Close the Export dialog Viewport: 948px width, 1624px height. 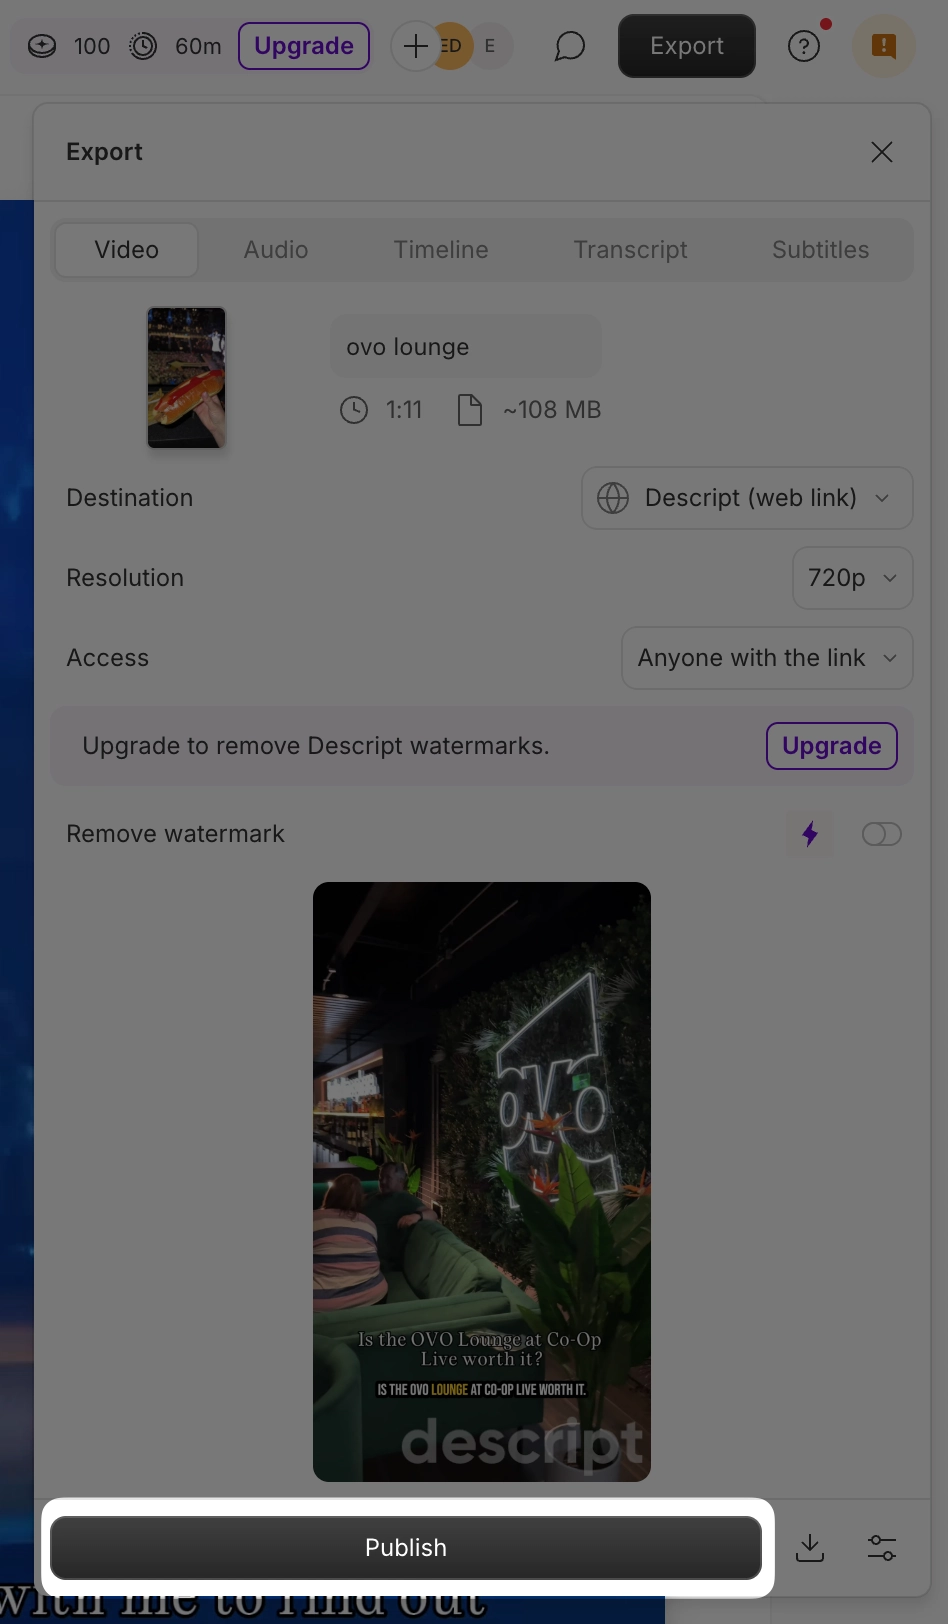point(882,152)
